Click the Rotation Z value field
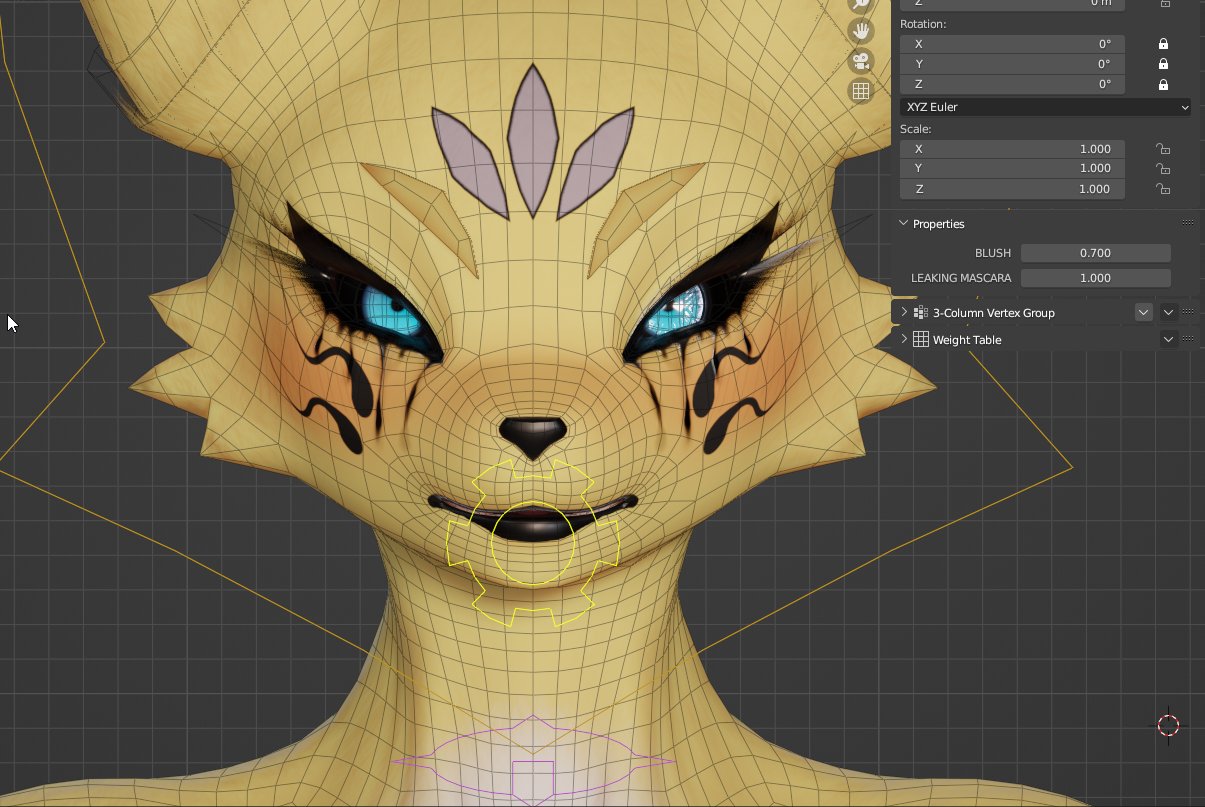Viewport: 1205px width, 807px height. coord(1012,84)
